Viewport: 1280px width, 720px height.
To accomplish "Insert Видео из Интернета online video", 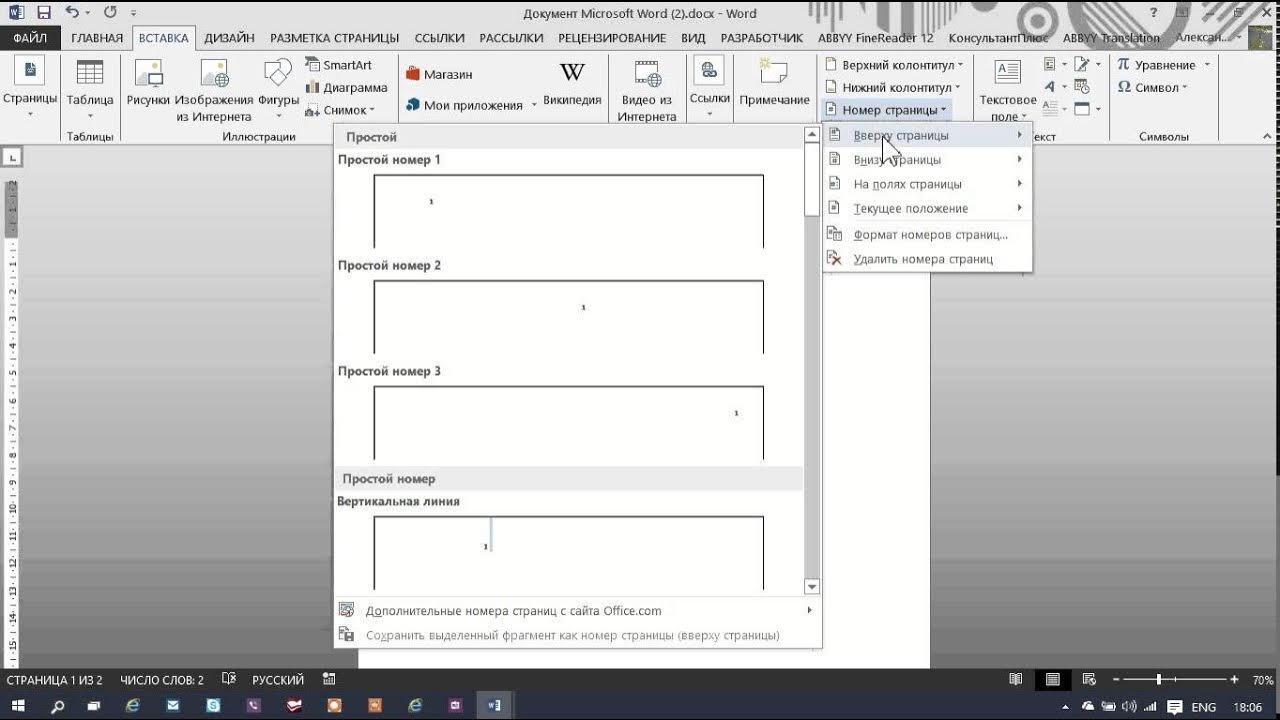I will pos(647,90).
